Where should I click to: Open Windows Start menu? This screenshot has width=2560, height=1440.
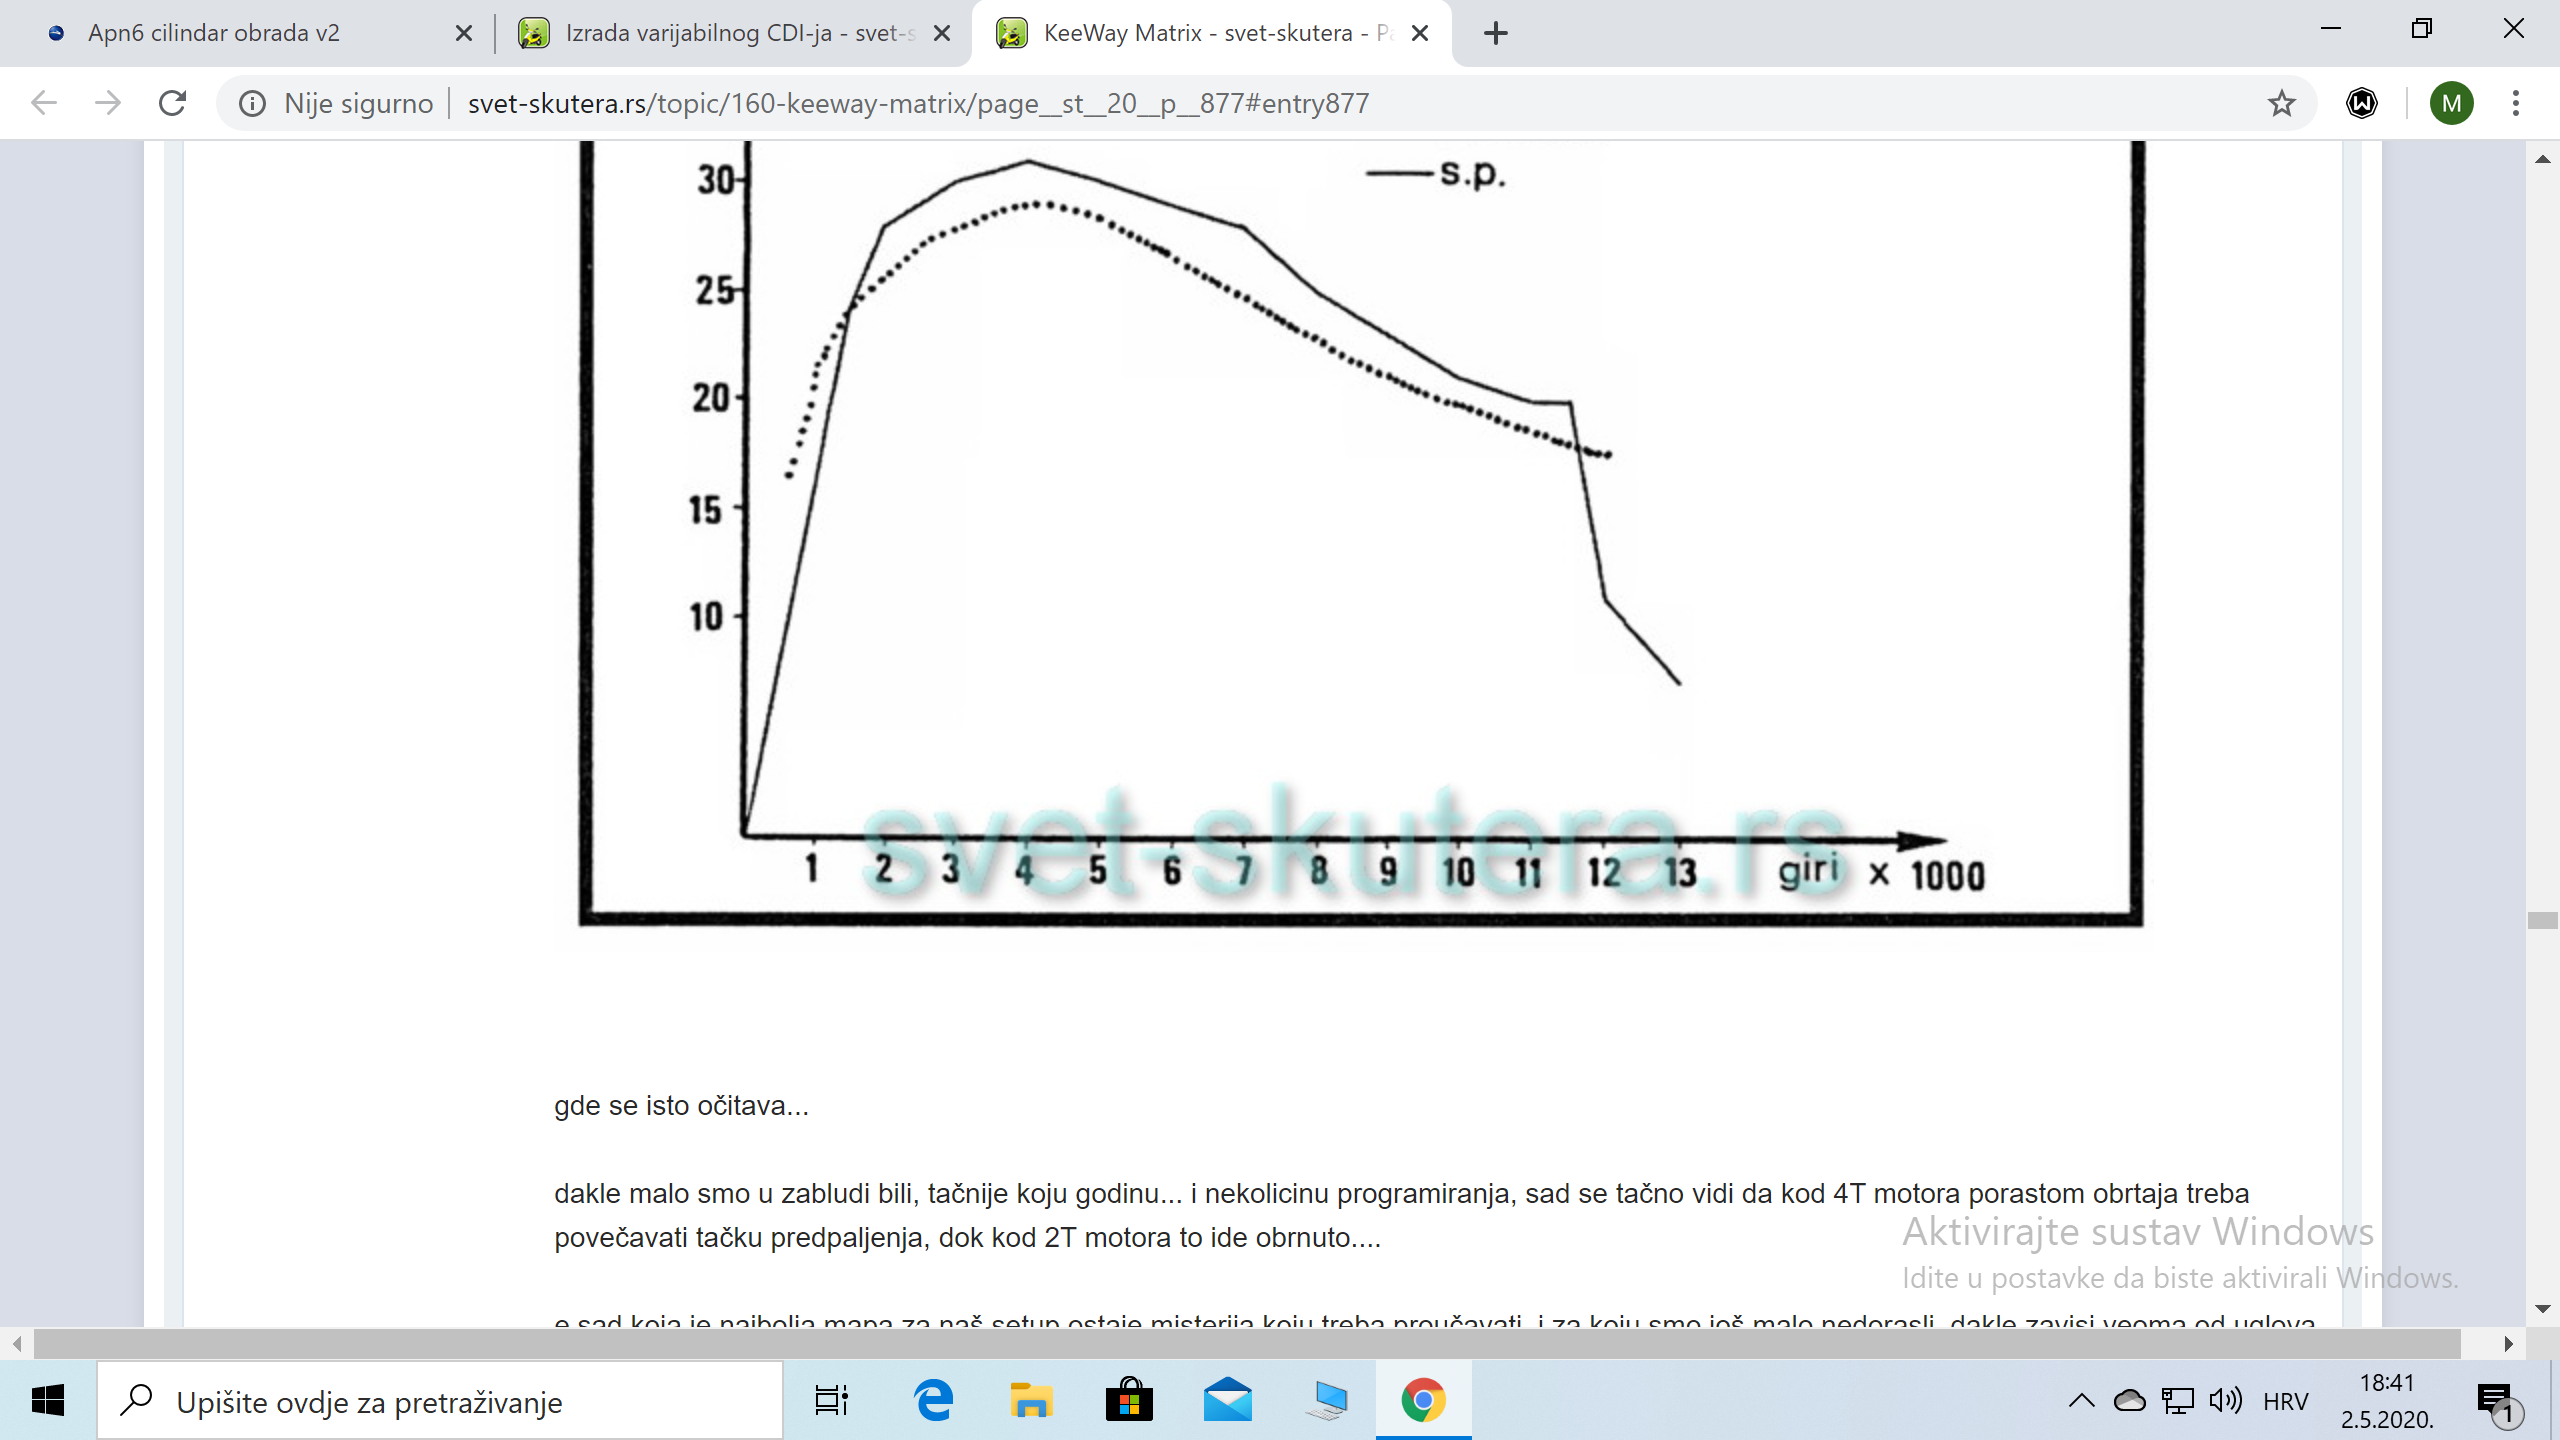click(47, 1401)
